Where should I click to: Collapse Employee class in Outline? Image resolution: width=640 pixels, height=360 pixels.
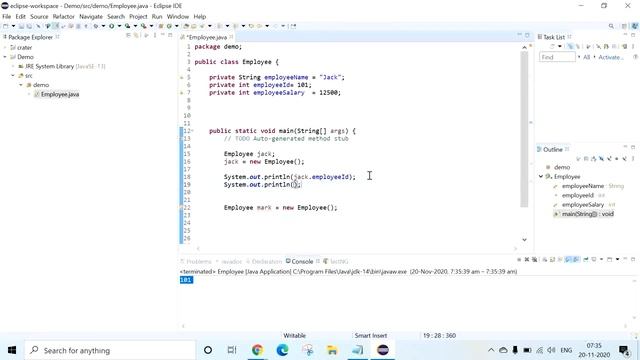point(541,176)
